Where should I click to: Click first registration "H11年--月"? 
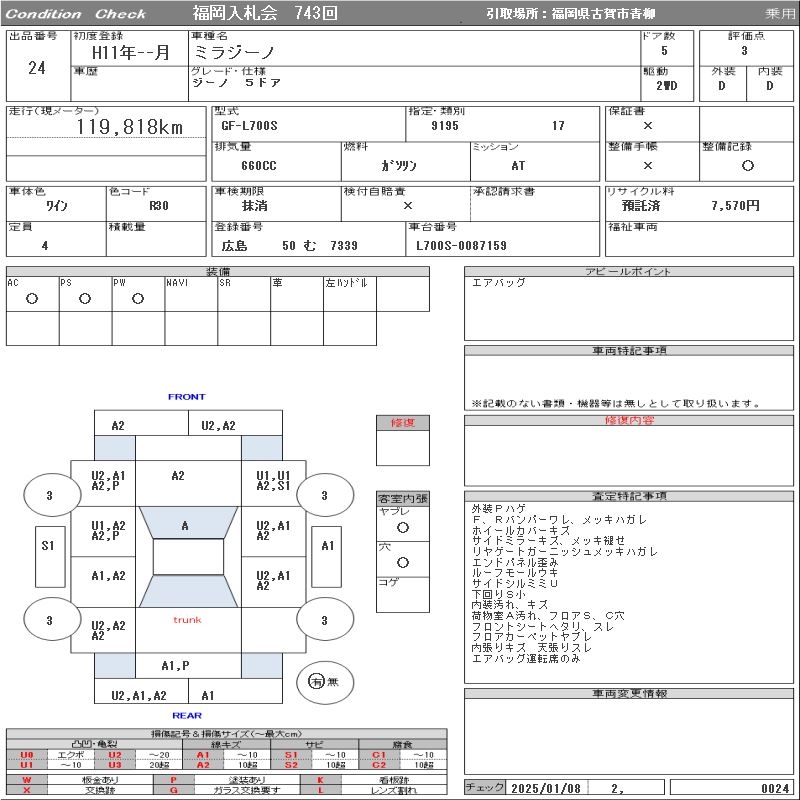(131, 52)
